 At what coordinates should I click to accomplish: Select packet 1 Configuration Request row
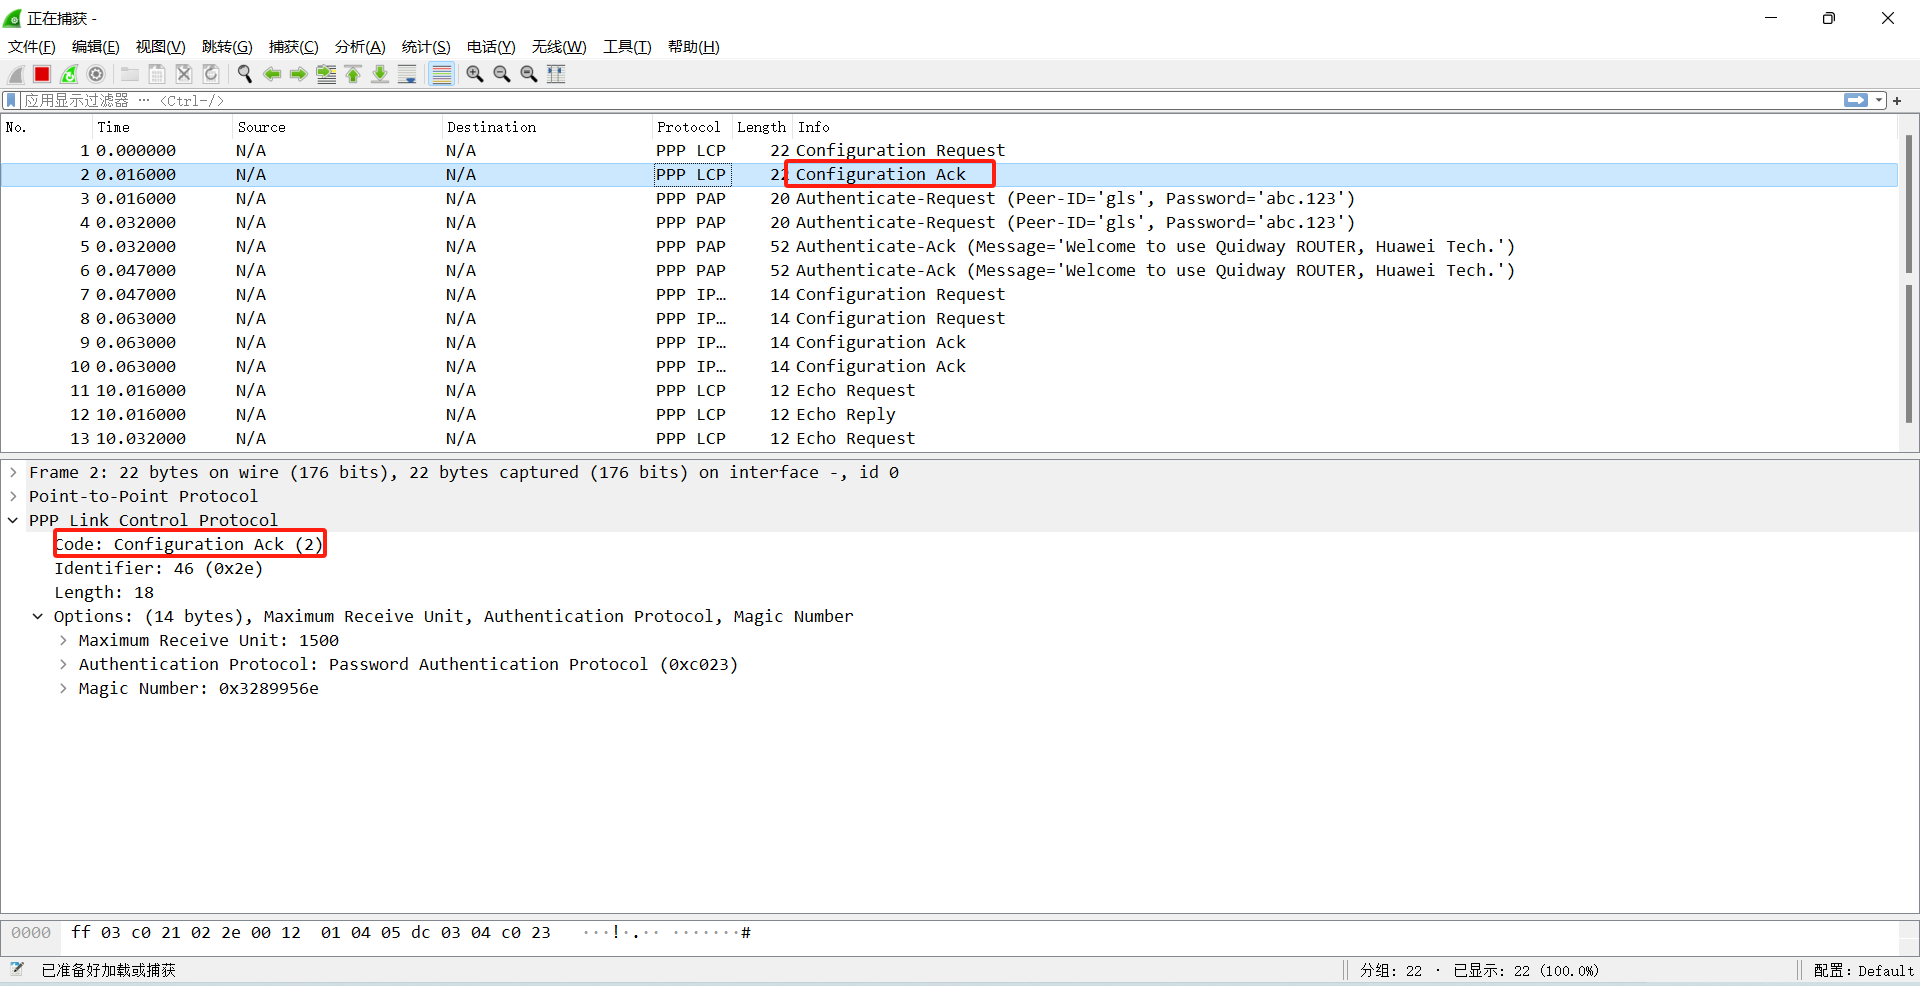click(x=949, y=150)
